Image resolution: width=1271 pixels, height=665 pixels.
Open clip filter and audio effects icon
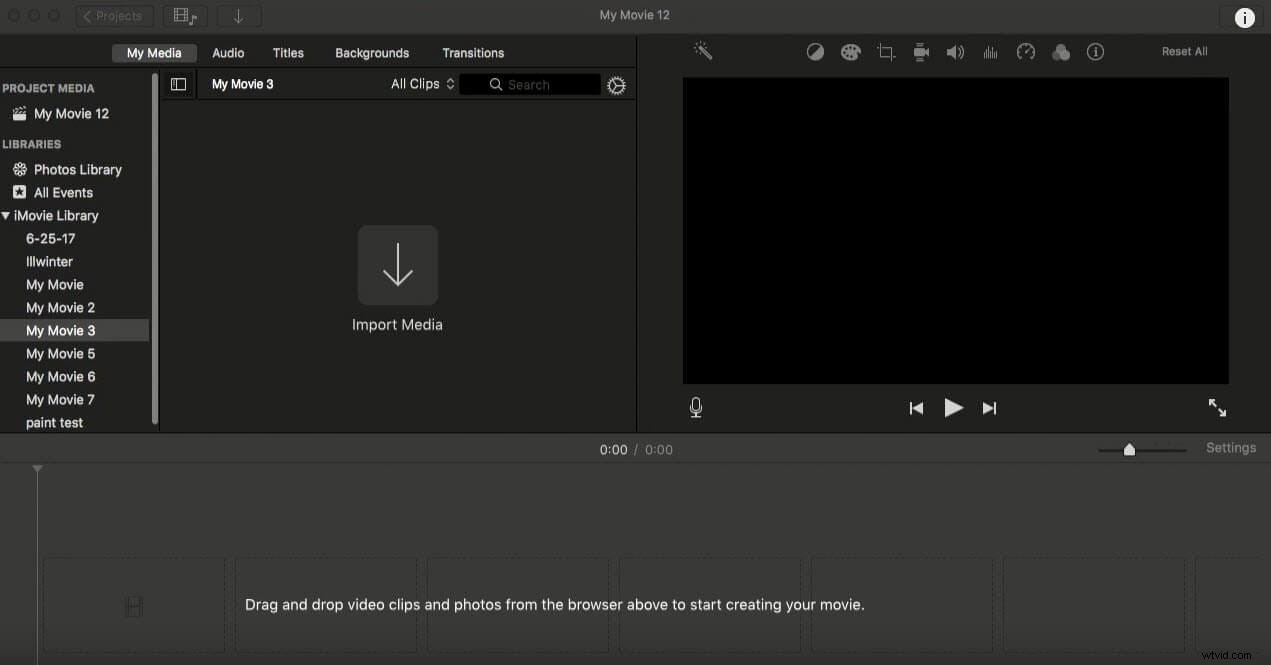(1061, 52)
